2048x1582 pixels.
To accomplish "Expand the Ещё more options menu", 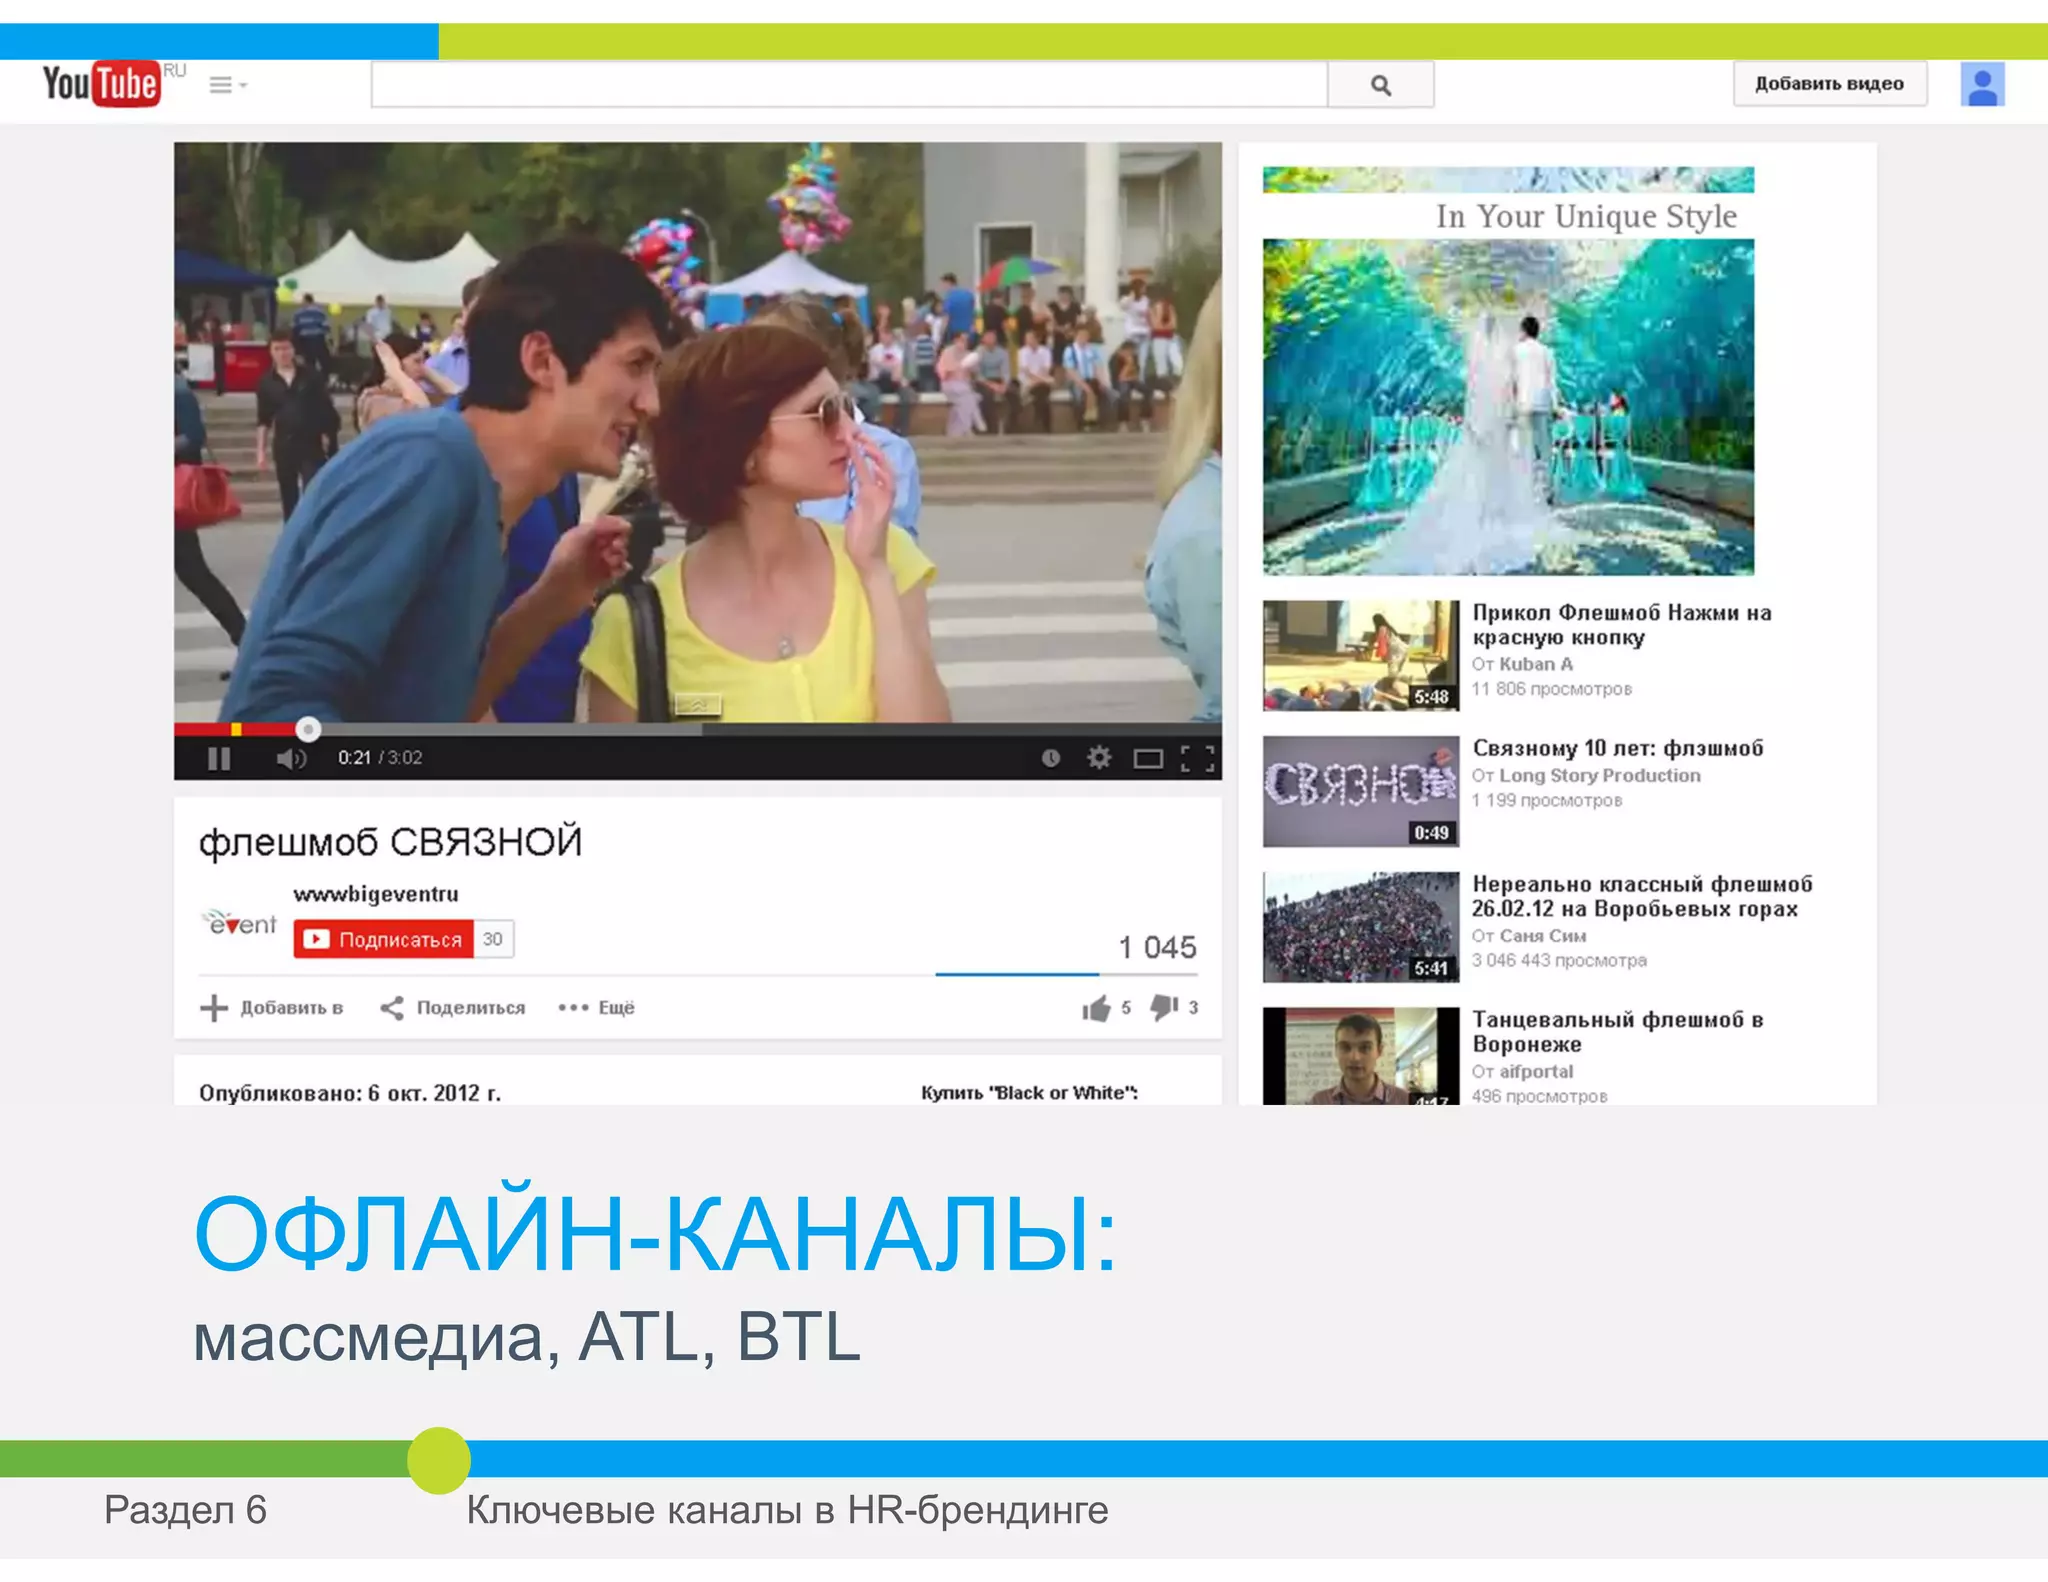I will [x=597, y=1007].
